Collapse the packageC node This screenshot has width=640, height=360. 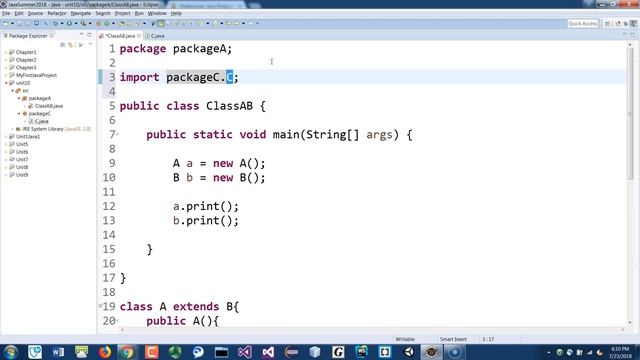point(19,113)
